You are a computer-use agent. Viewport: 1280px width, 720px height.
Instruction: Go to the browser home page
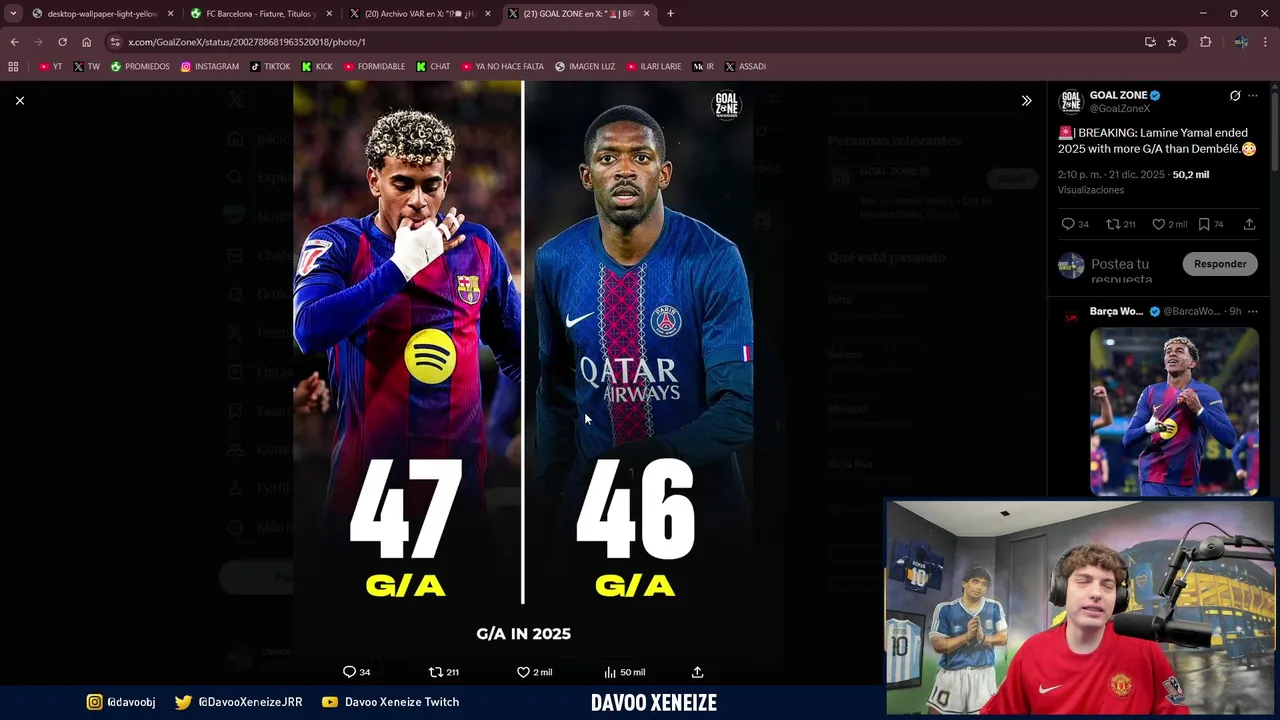(x=86, y=42)
